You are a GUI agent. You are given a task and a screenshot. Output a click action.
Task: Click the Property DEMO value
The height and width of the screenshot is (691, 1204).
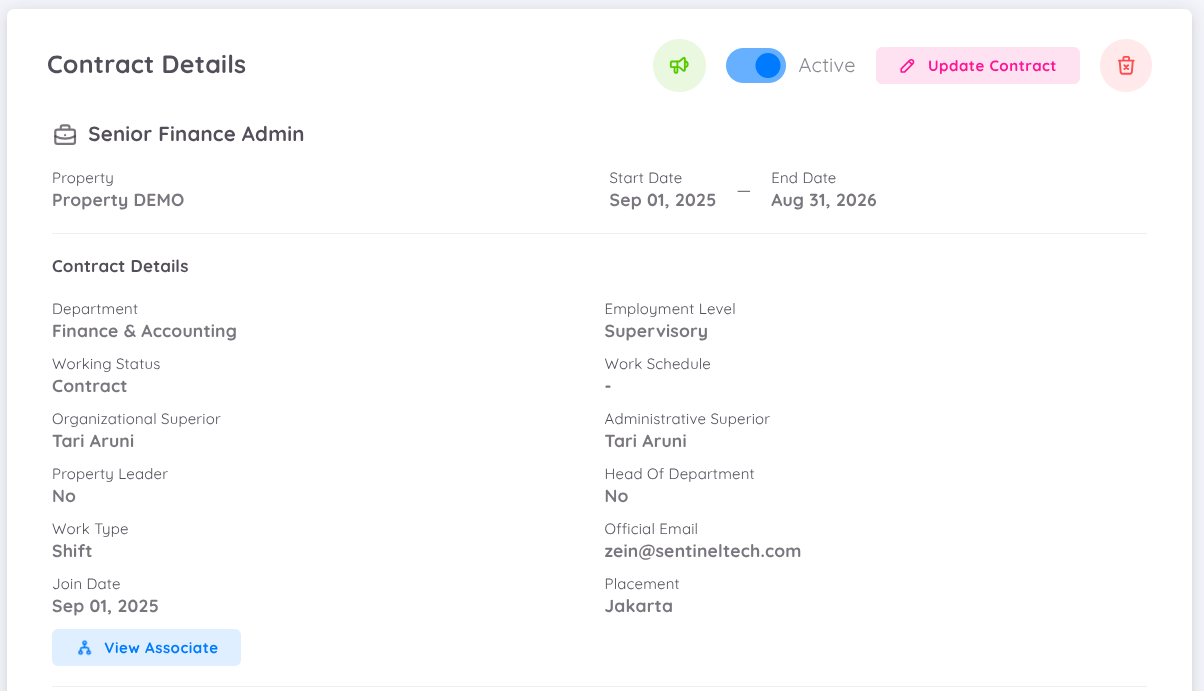coord(117,200)
